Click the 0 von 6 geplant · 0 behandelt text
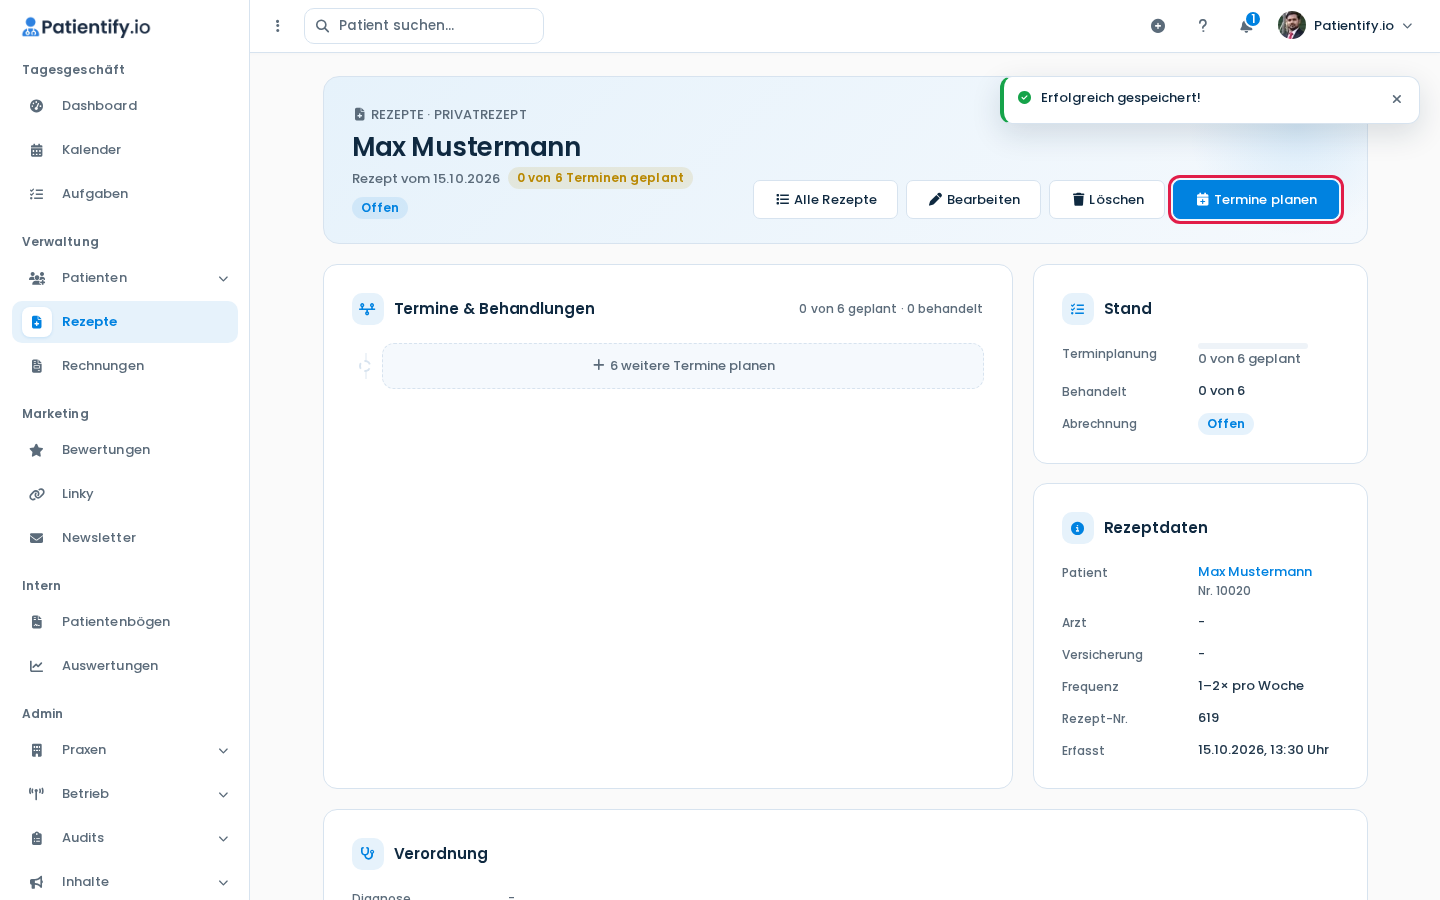 (x=890, y=309)
